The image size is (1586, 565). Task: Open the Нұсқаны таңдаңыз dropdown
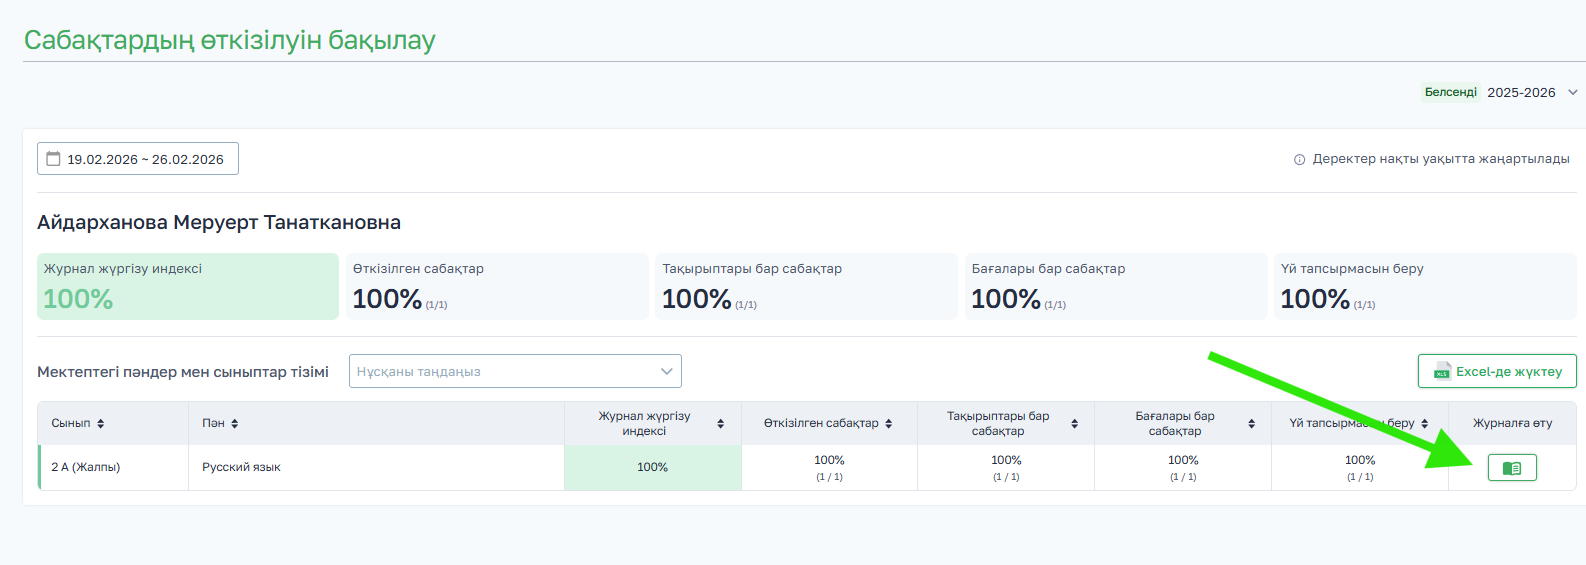[515, 371]
